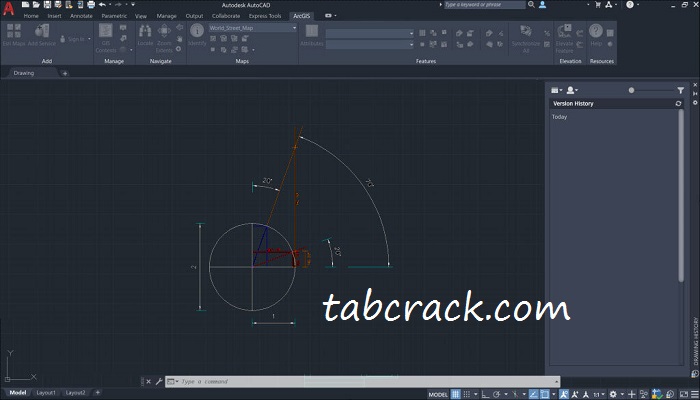The width and height of the screenshot is (700, 400).
Task: Click the customization hamburger icon in status bar
Action: tap(695, 394)
